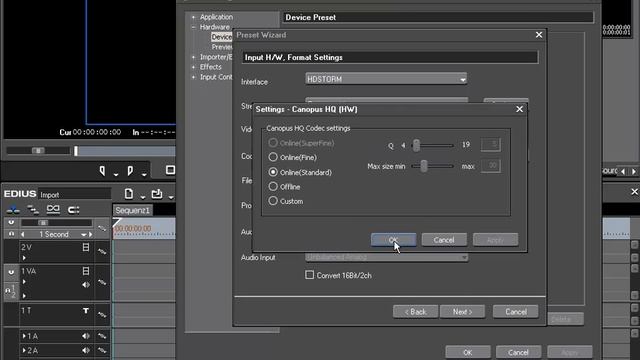Click OK in the Canopus HQ settings dialog
Image resolution: width=640 pixels, height=360 pixels.
point(393,240)
